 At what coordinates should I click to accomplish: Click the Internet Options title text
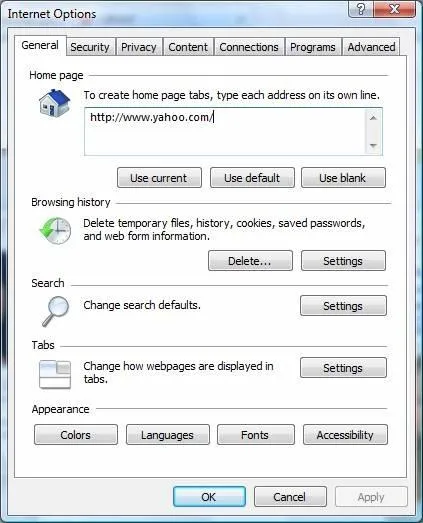click(x=52, y=14)
